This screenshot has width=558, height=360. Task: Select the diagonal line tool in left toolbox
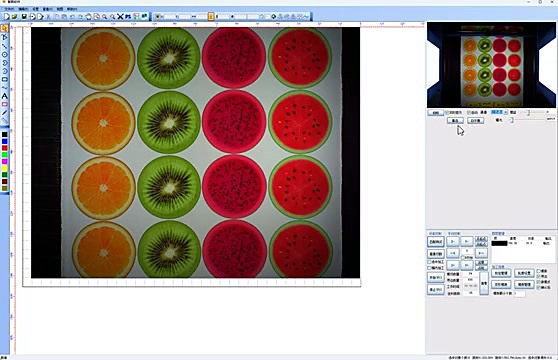point(5,46)
